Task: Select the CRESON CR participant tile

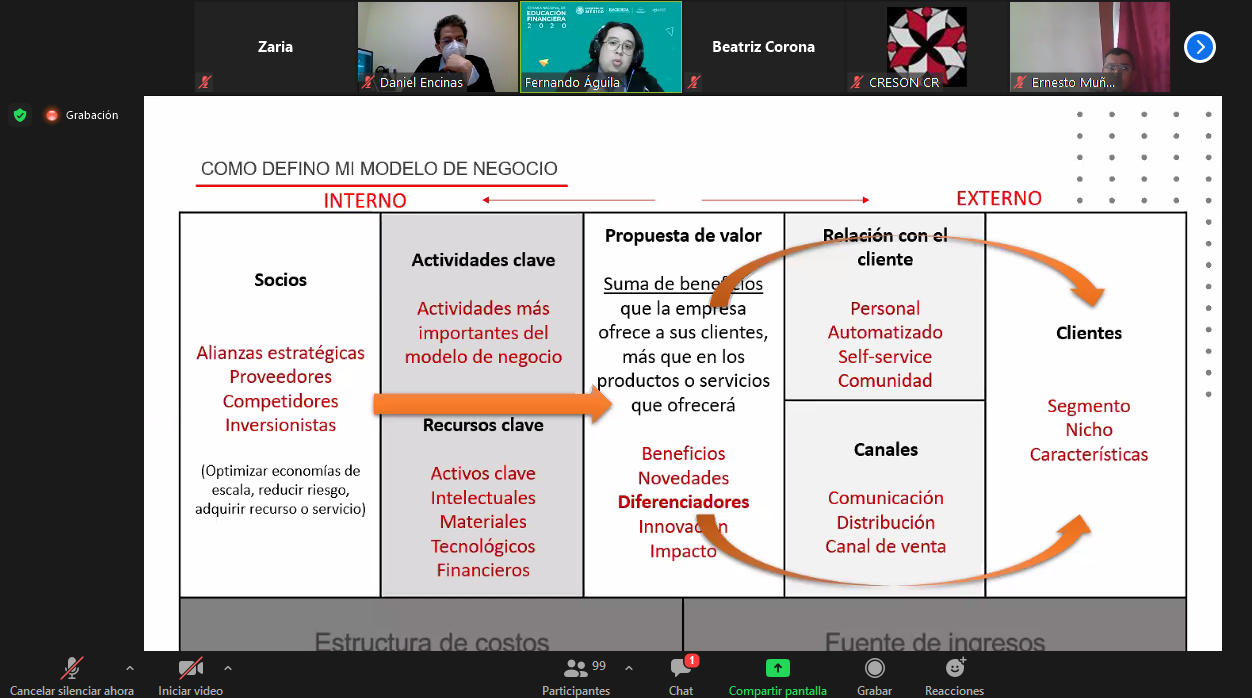Action: click(926, 47)
